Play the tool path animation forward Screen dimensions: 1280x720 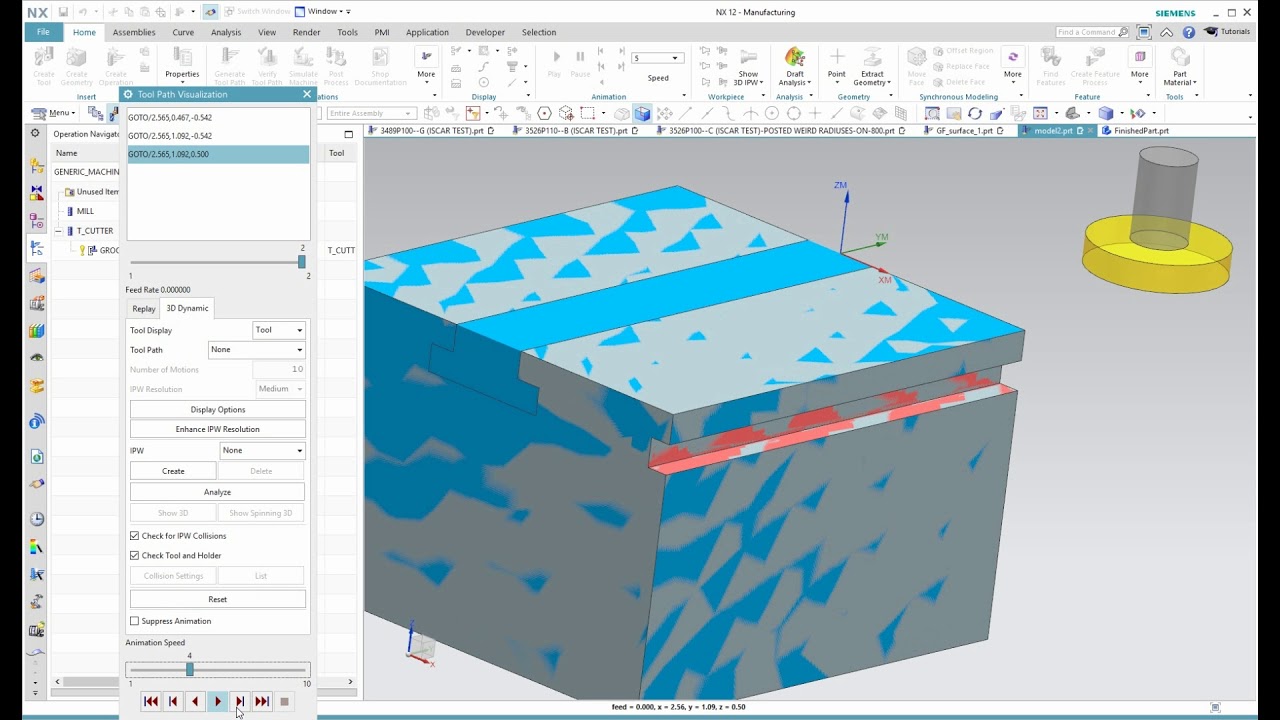[x=218, y=702]
